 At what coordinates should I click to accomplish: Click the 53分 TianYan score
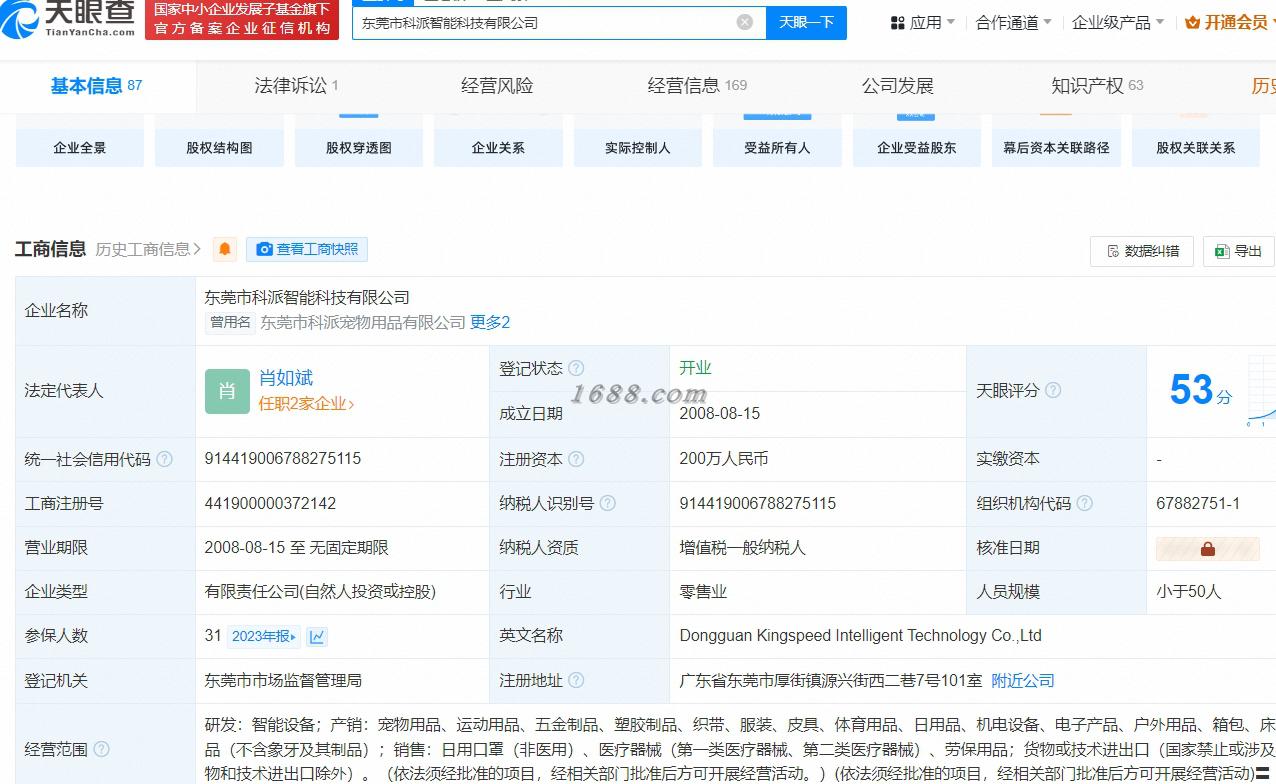(1201, 390)
